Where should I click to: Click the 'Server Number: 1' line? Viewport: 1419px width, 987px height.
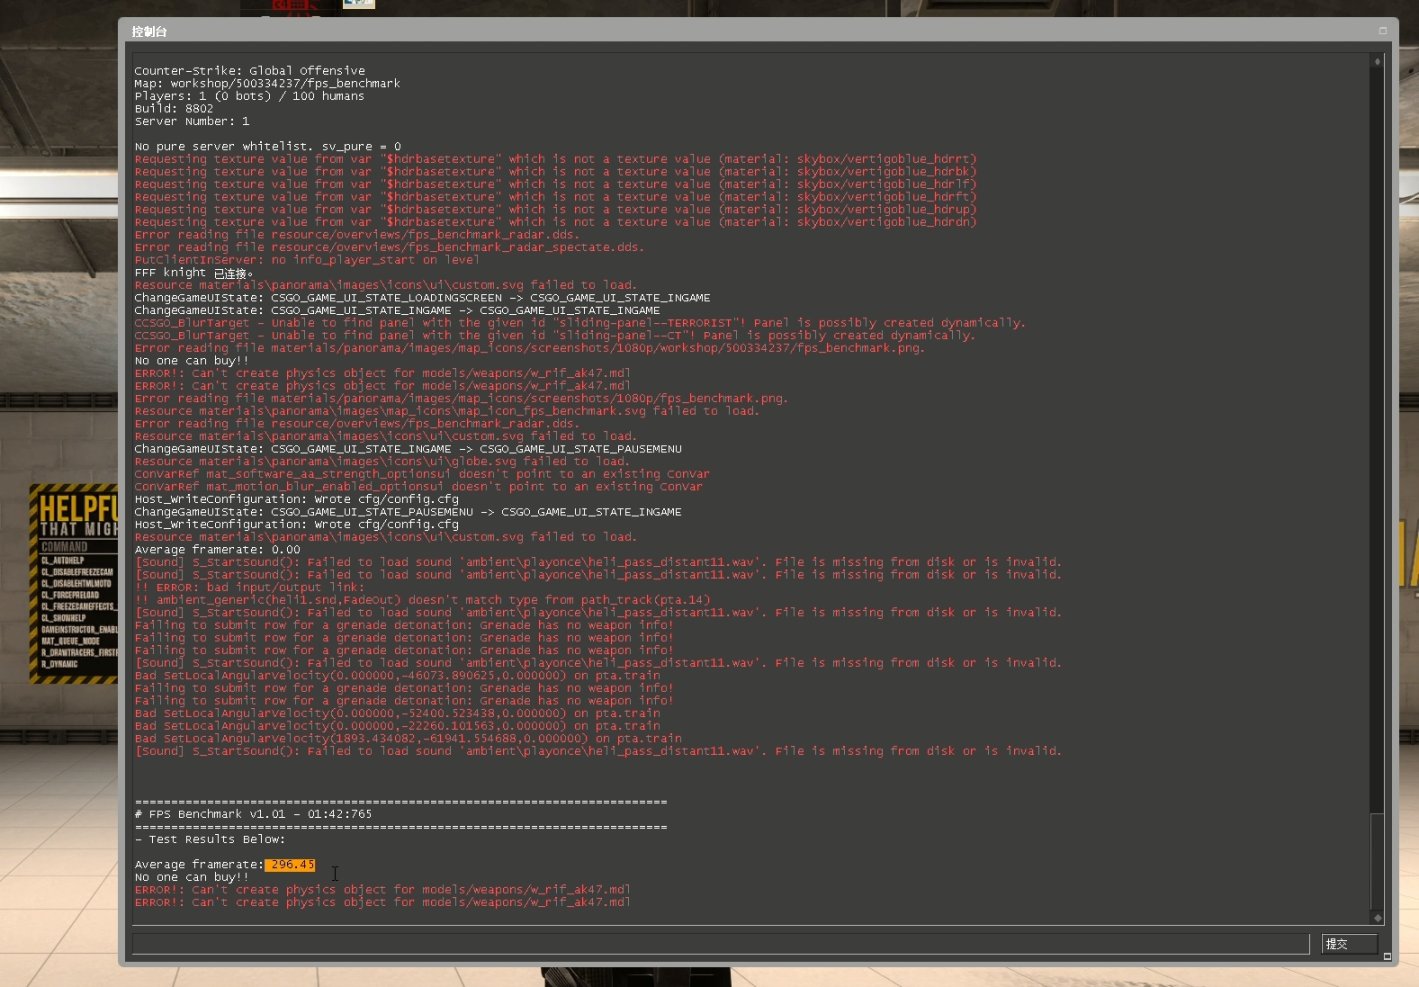192,121
